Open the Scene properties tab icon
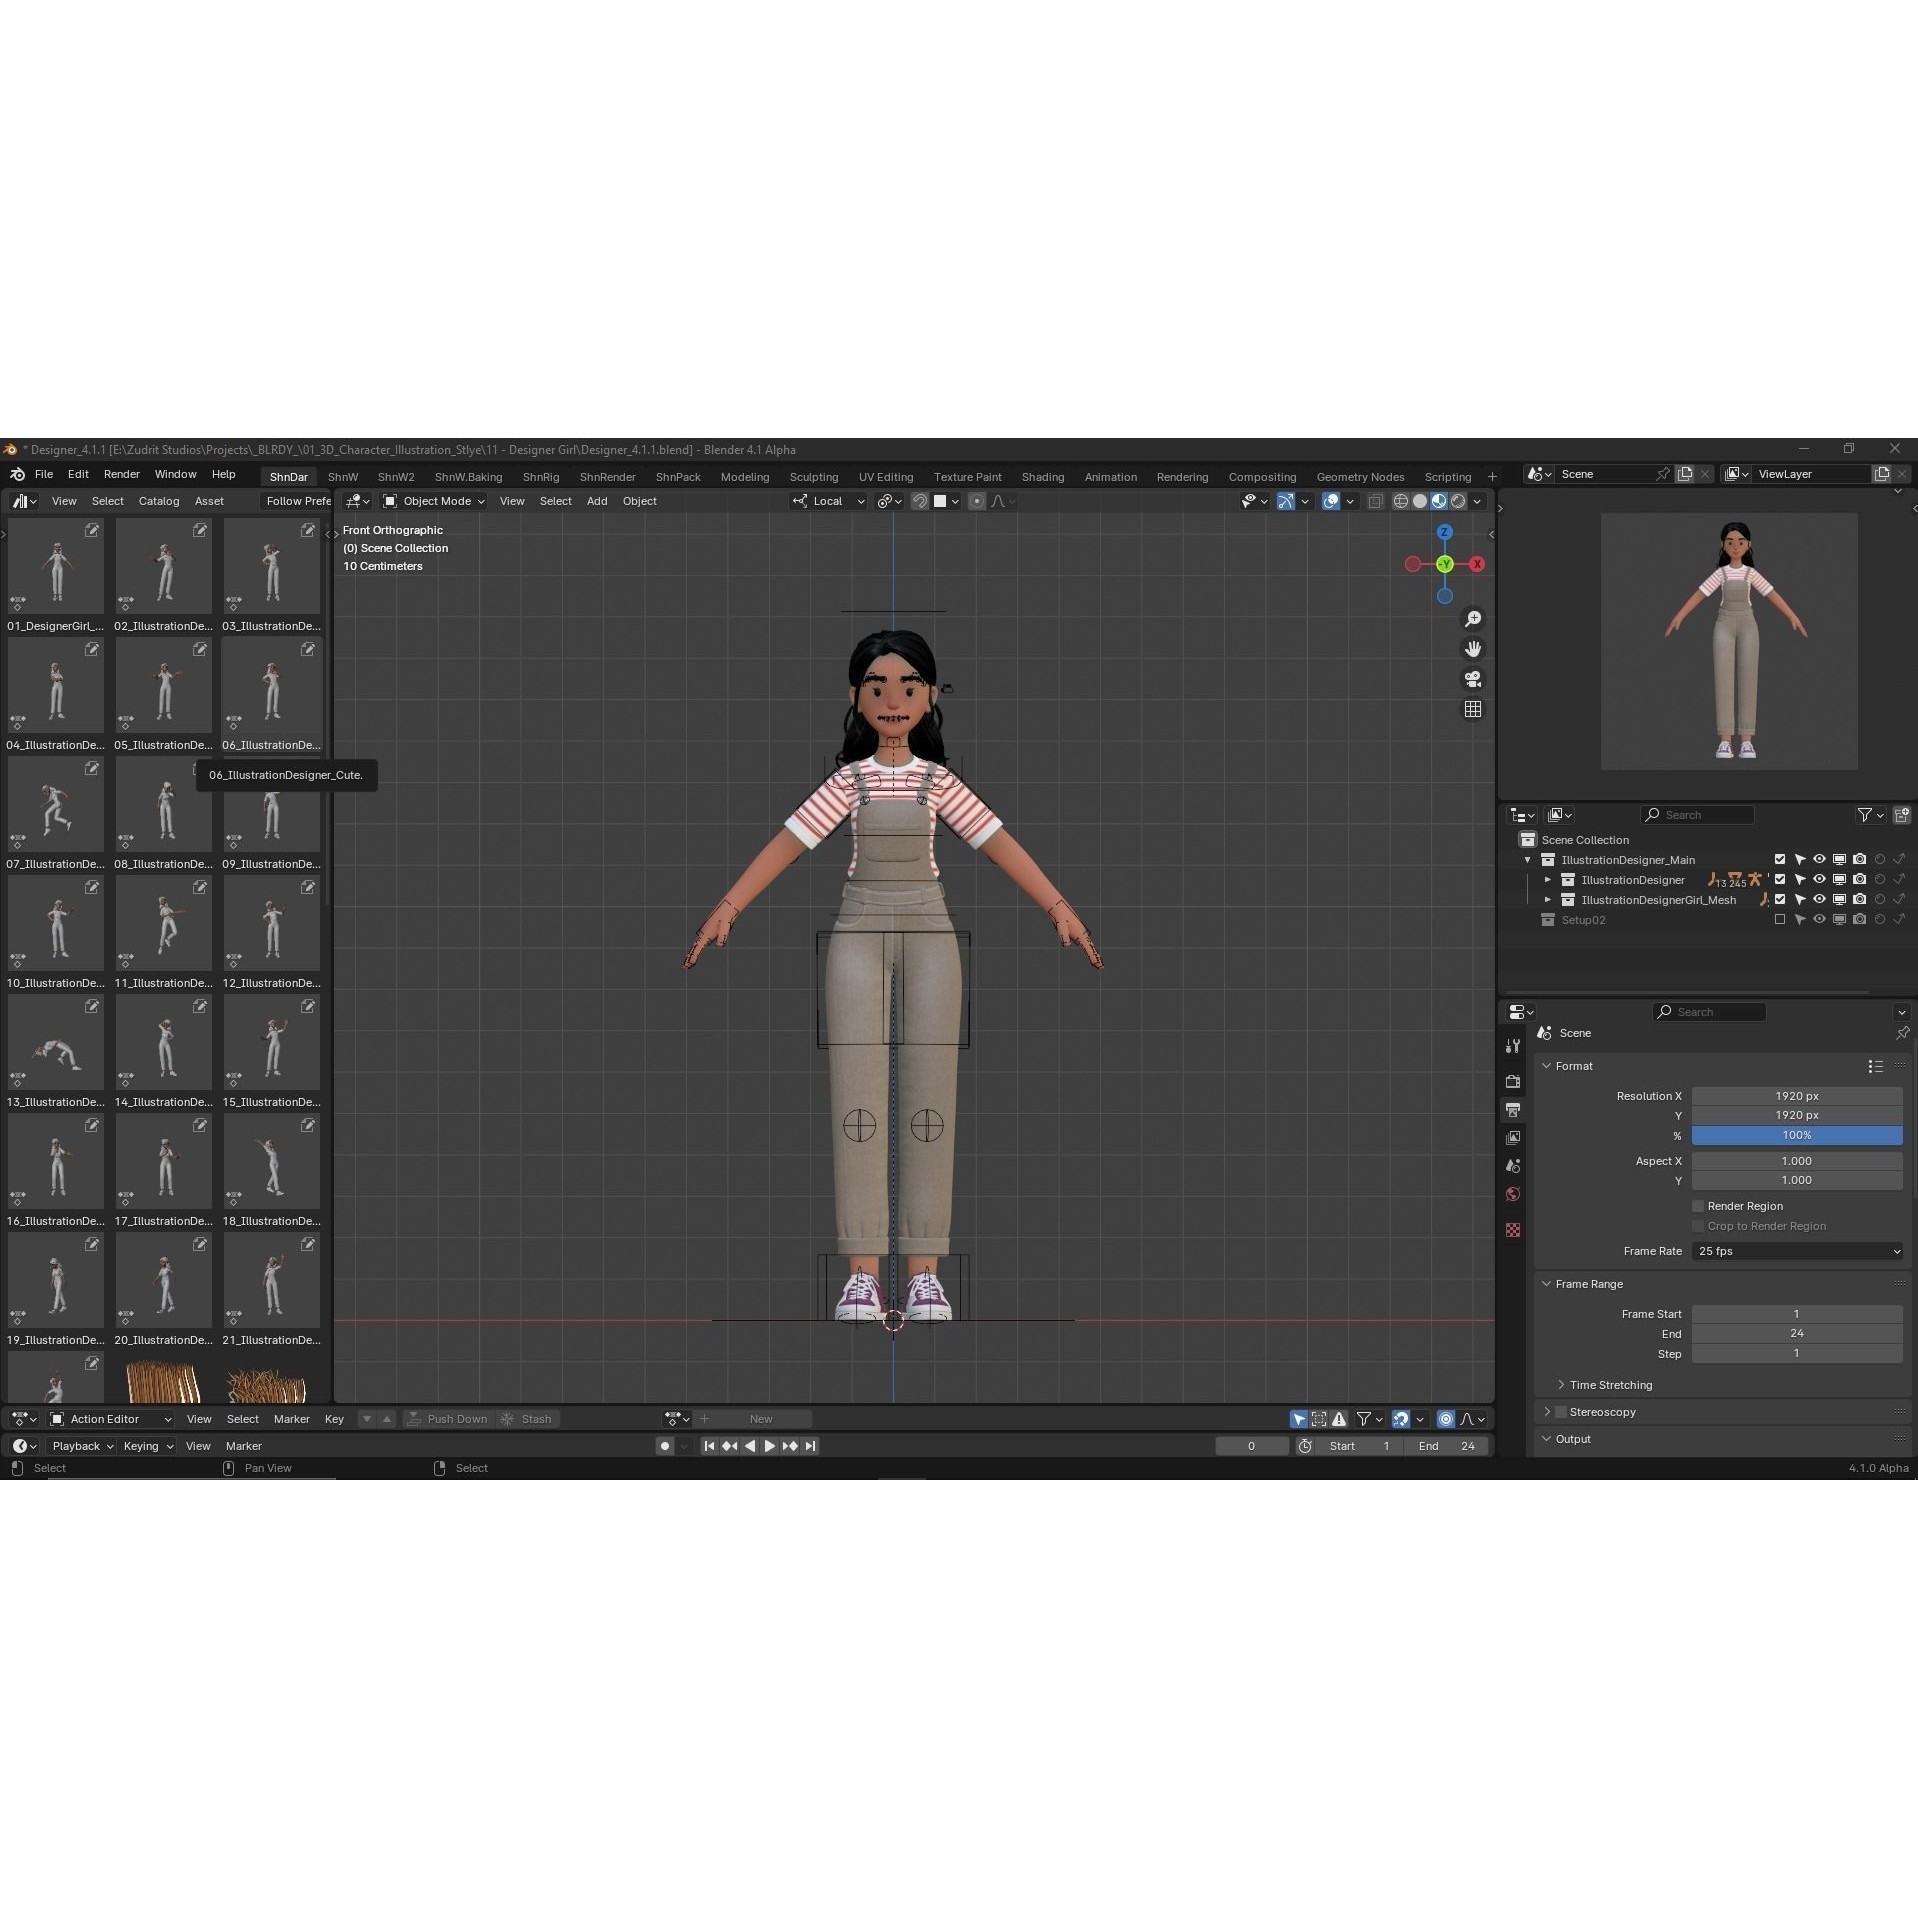Image resolution: width=1918 pixels, height=1918 pixels. pos(1513,1165)
